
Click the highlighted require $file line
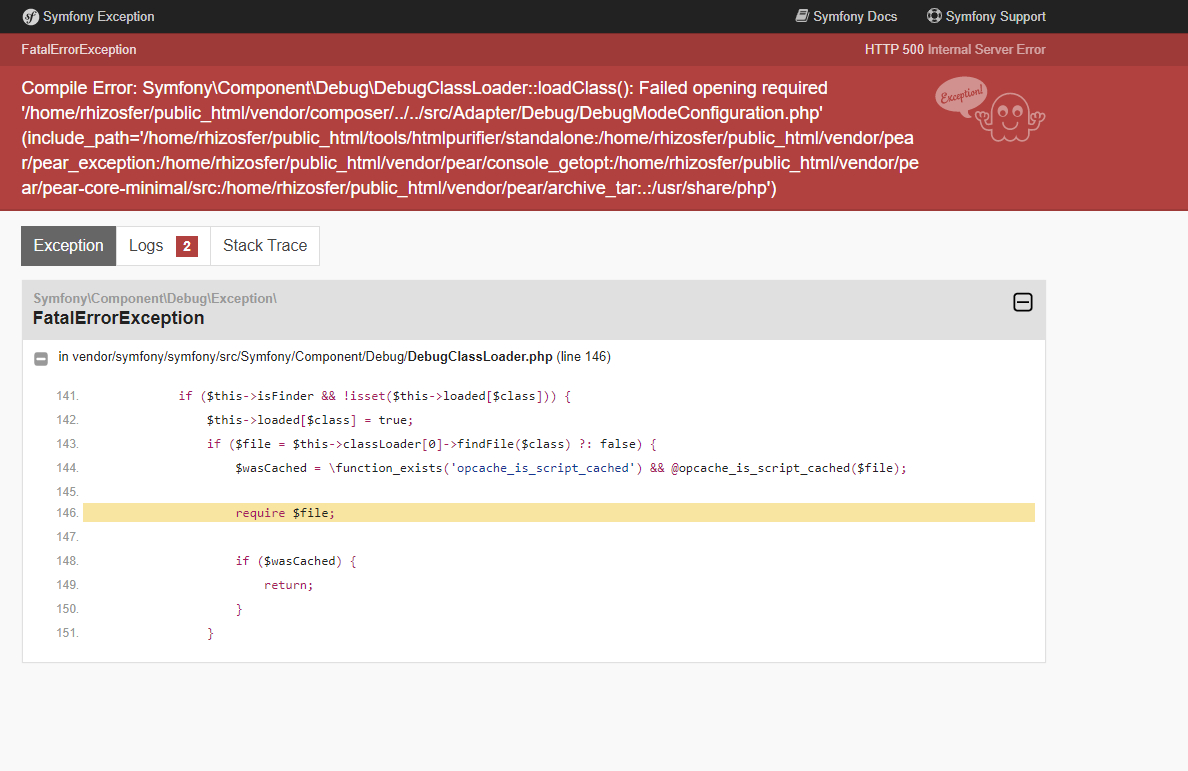coord(559,513)
